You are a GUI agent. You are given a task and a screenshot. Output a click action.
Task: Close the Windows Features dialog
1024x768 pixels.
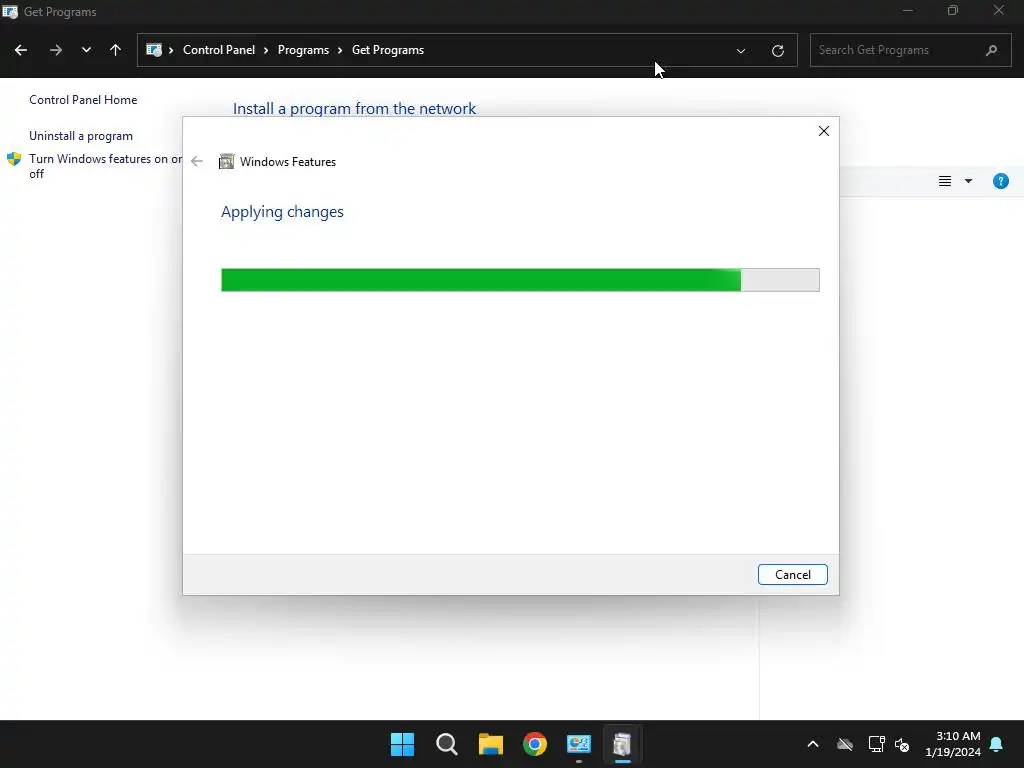pos(824,131)
